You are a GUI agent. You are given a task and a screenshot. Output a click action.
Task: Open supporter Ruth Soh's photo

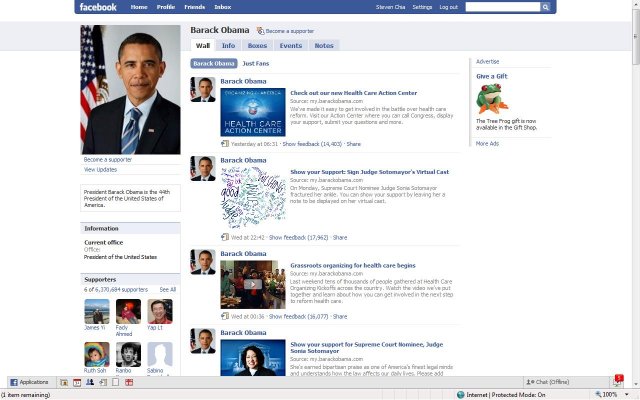97,354
